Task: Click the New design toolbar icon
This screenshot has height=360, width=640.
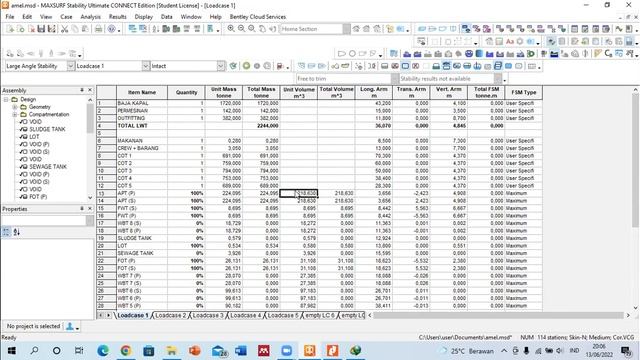Action: click(x=10, y=29)
